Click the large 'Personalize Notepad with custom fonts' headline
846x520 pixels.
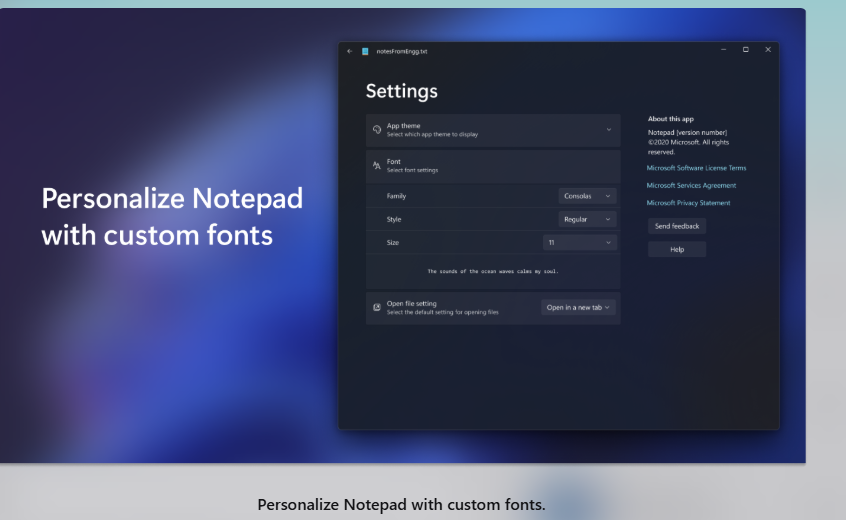coord(172,216)
